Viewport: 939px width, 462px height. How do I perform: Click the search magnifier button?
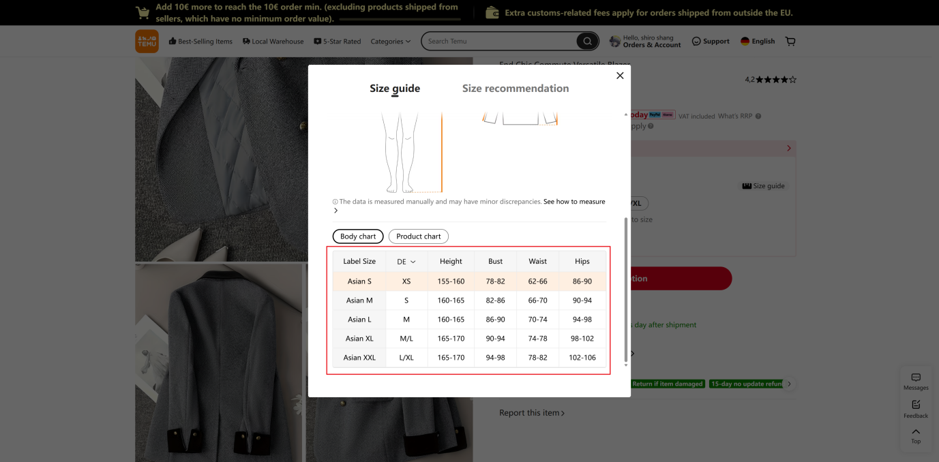tap(587, 41)
